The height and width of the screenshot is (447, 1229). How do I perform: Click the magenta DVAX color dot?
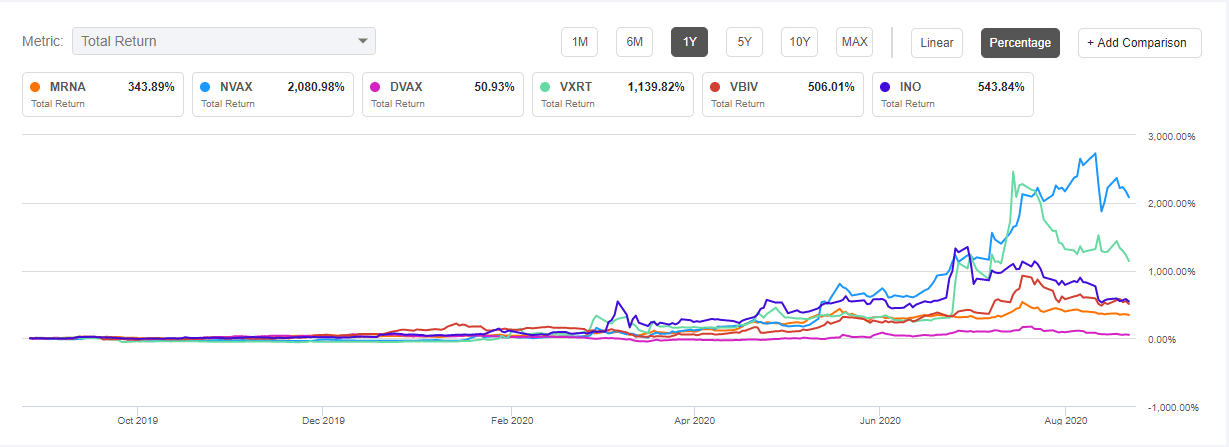click(x=376, y=87)
